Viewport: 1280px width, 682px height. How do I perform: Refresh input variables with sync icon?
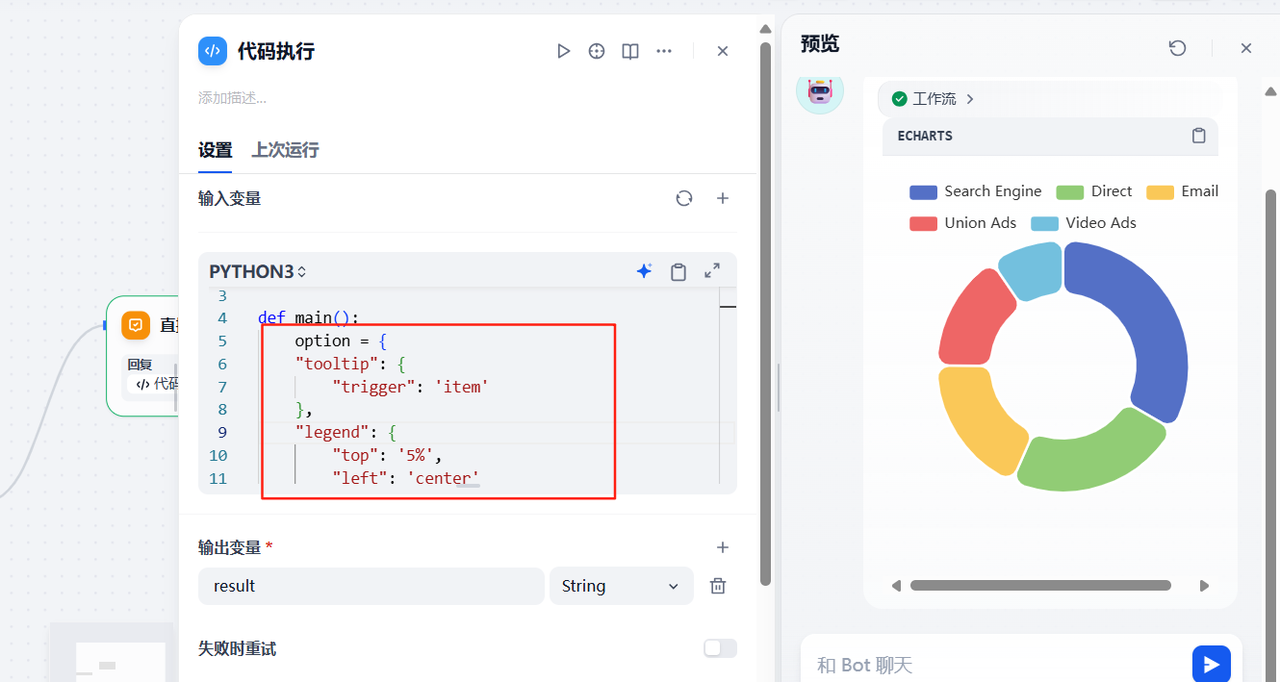point(684,198)
